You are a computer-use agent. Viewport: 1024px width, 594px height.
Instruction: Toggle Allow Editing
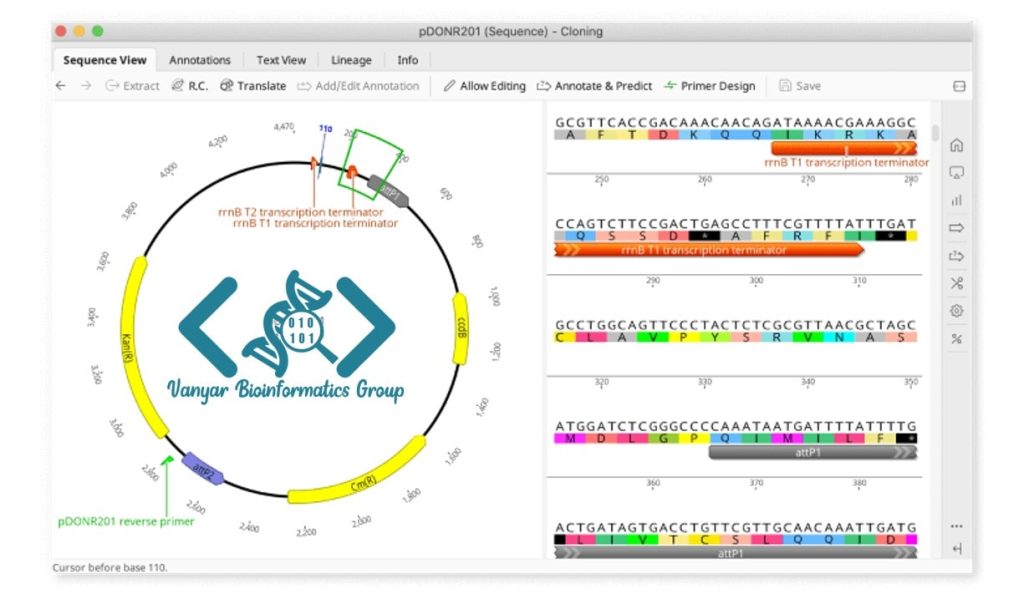484,86
